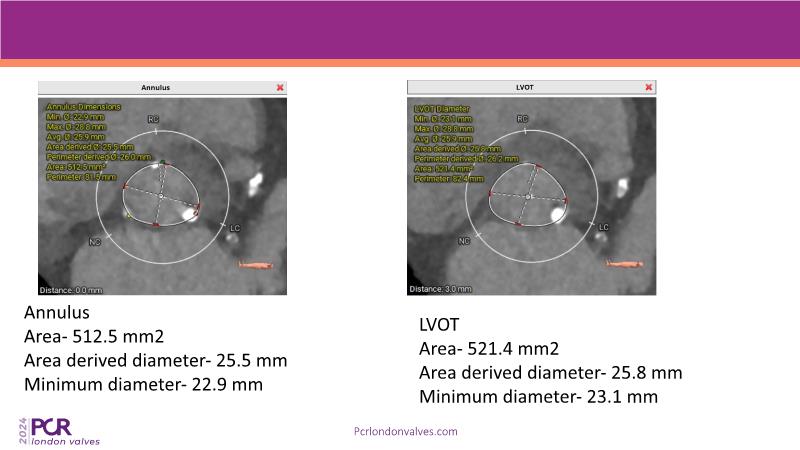
Task: Click the center crosshair point in LVOT view
Action: [x=528, y=195]
